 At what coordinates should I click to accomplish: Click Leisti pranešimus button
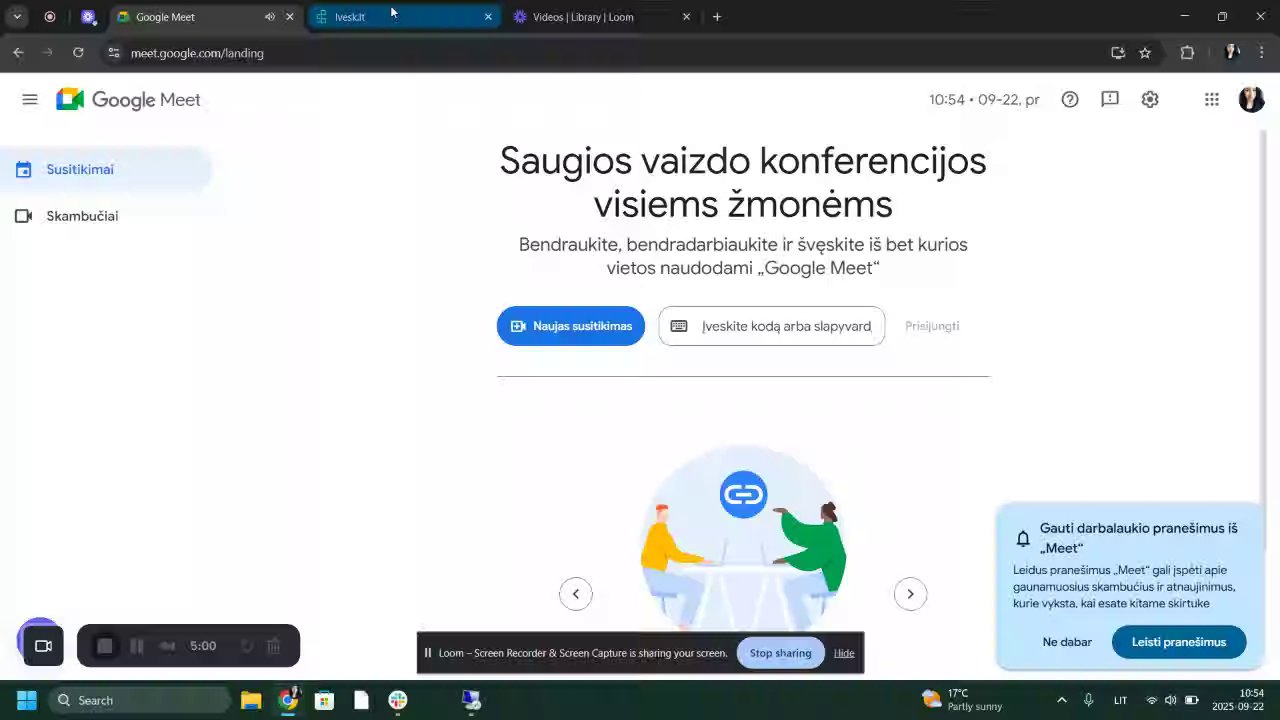[x=1179, y=642]
